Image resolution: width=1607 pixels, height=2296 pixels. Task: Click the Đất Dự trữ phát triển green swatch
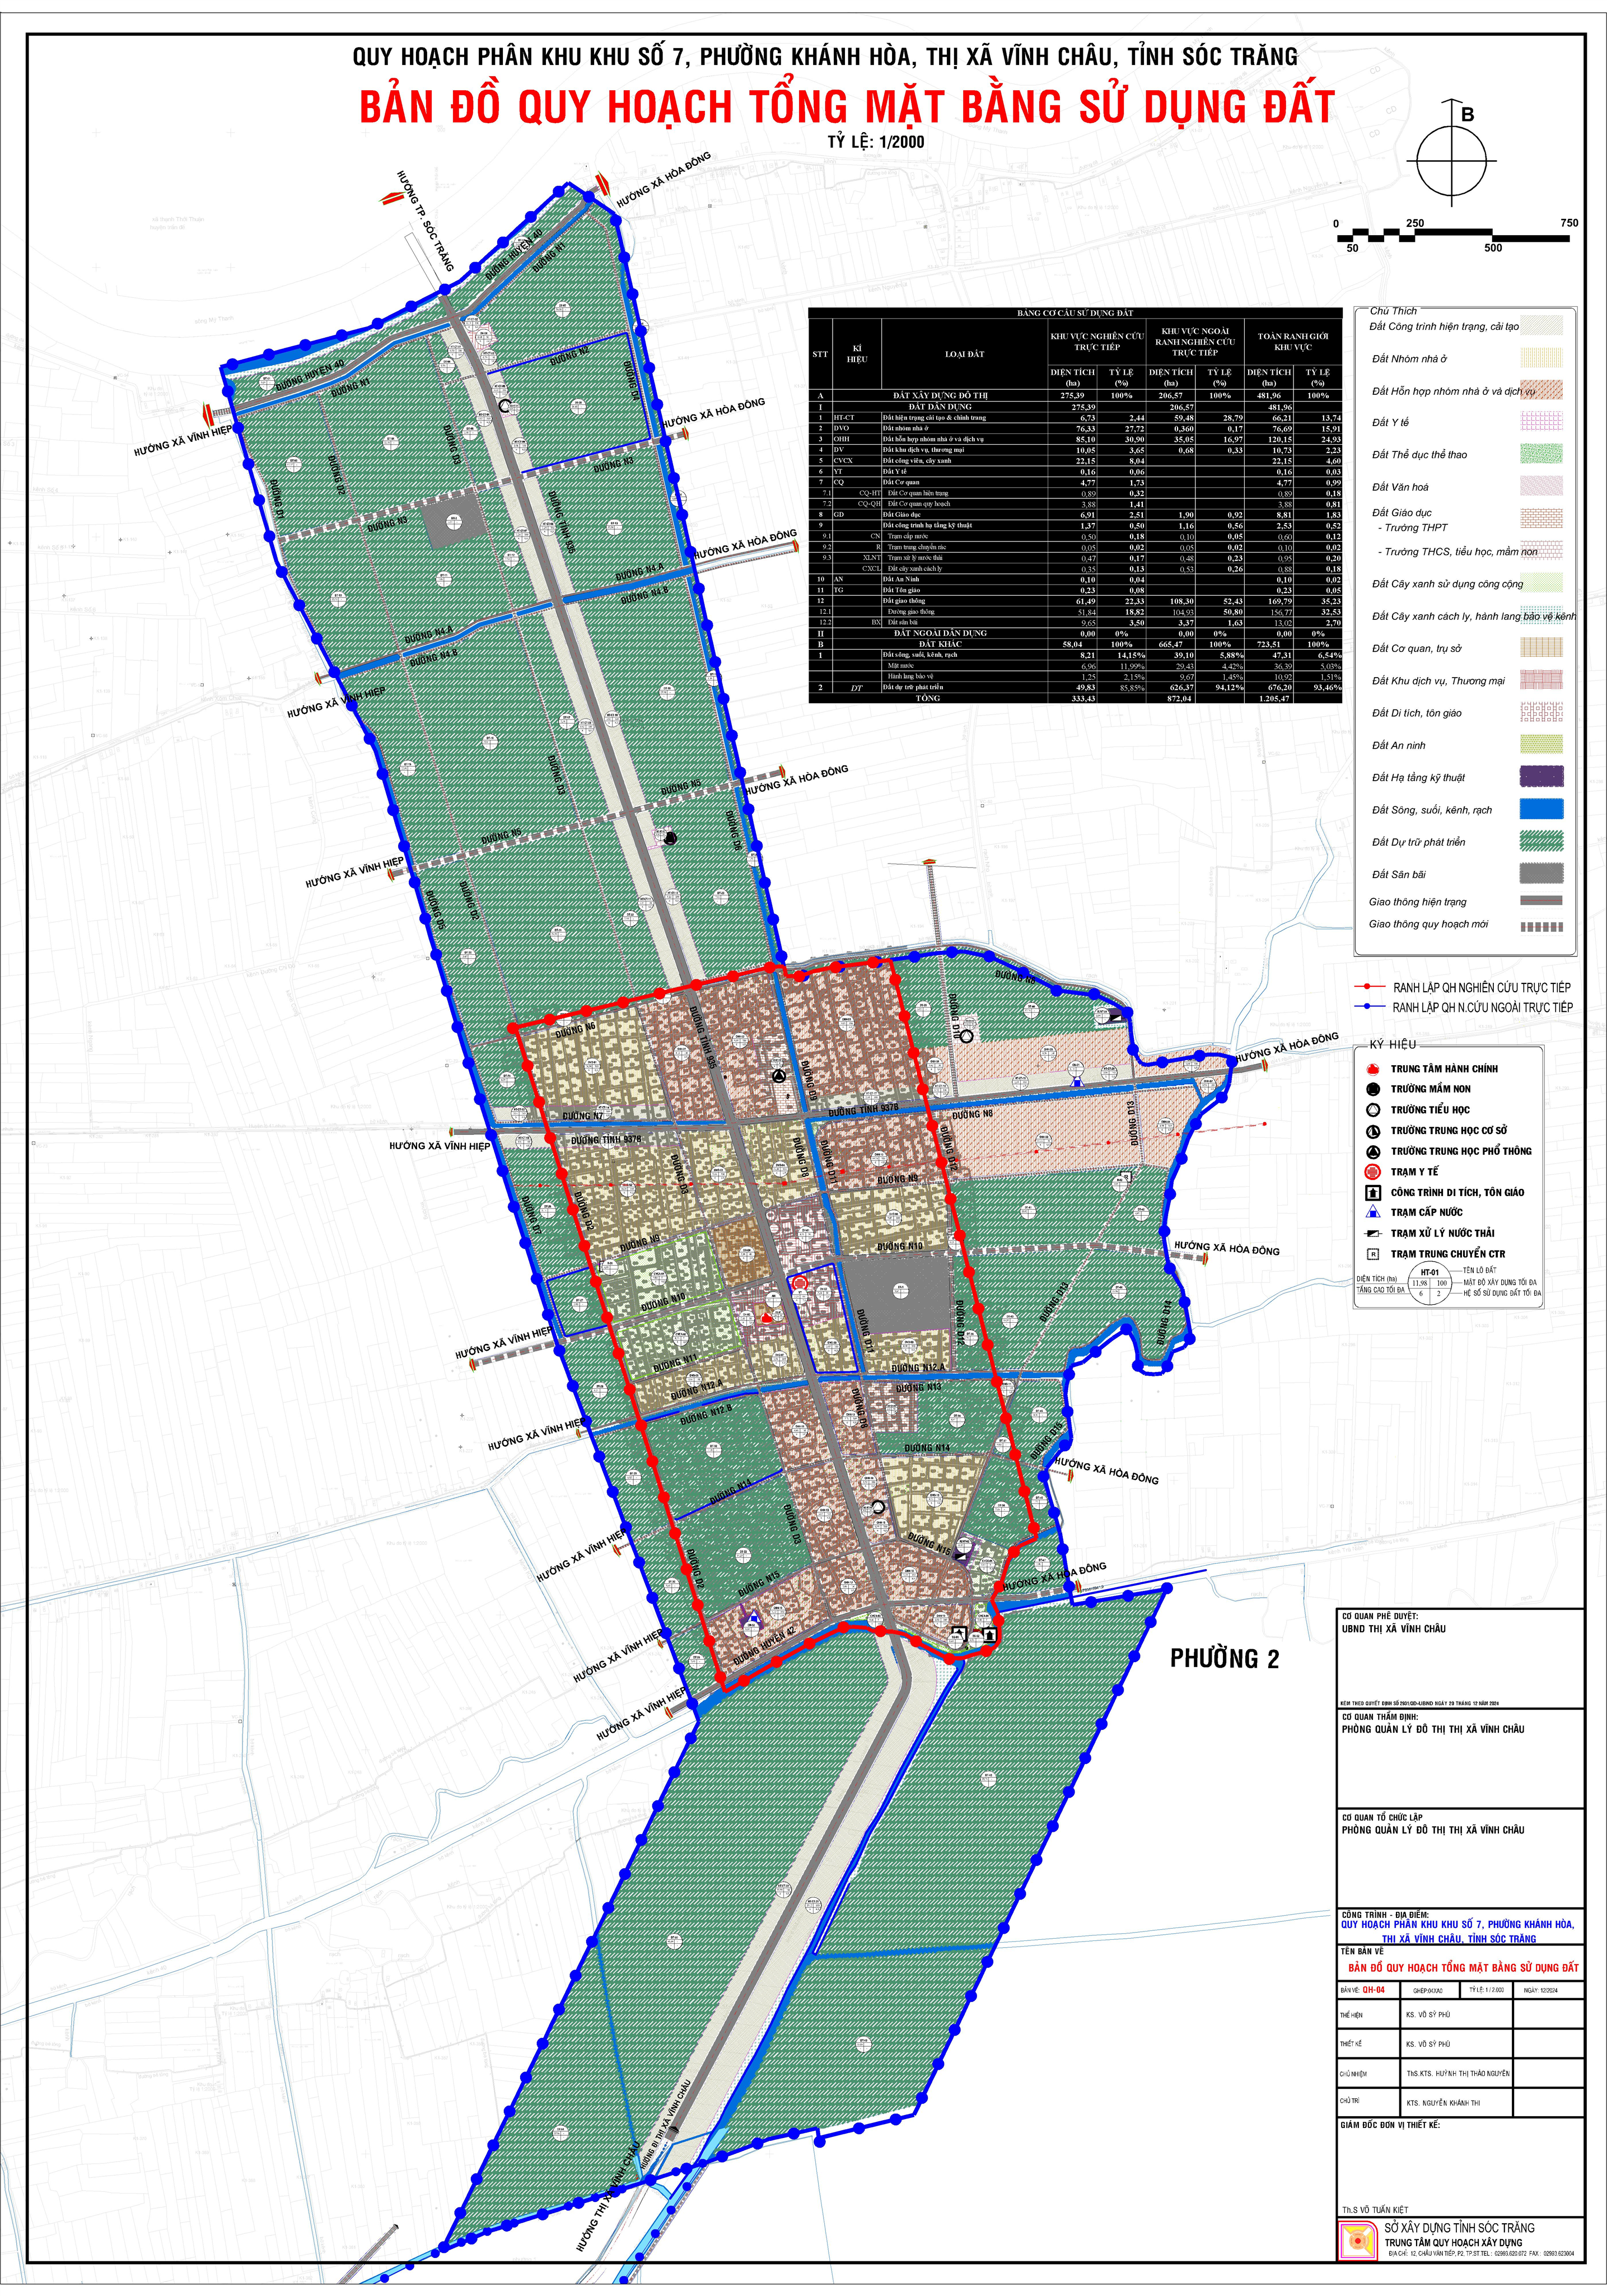coord(1541,841)
